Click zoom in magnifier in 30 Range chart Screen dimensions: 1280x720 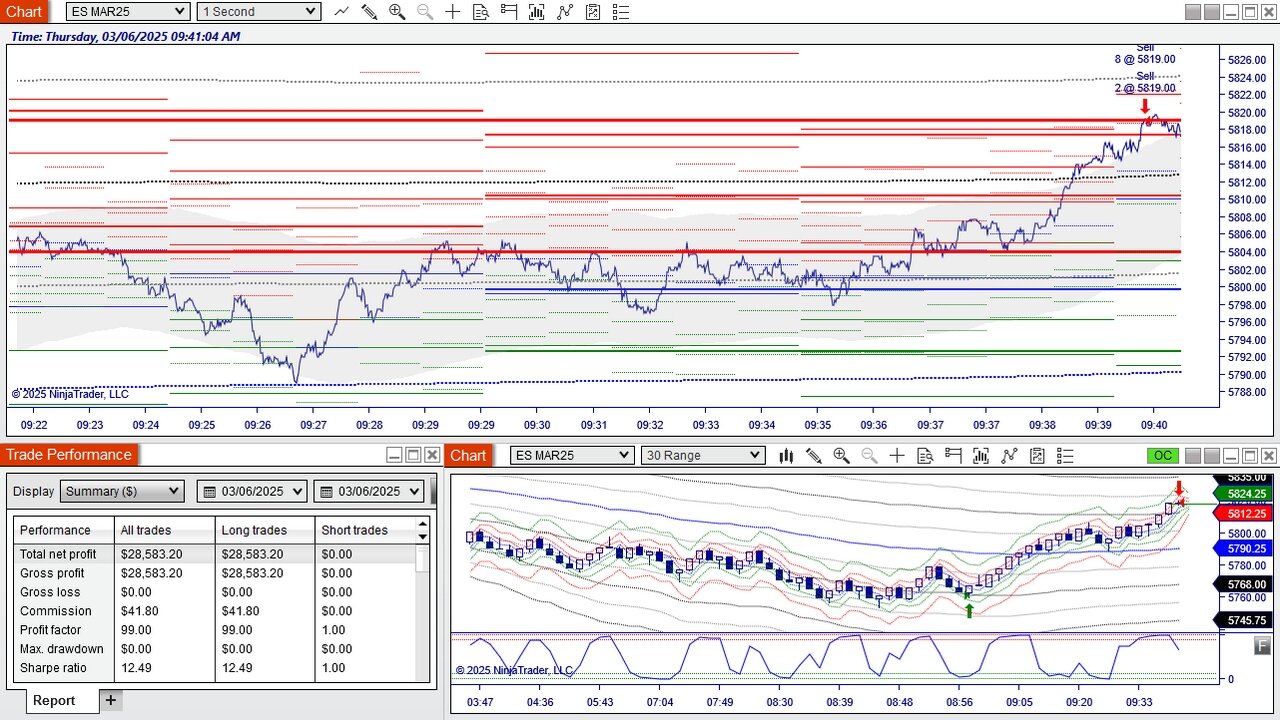tap(841, 456)
